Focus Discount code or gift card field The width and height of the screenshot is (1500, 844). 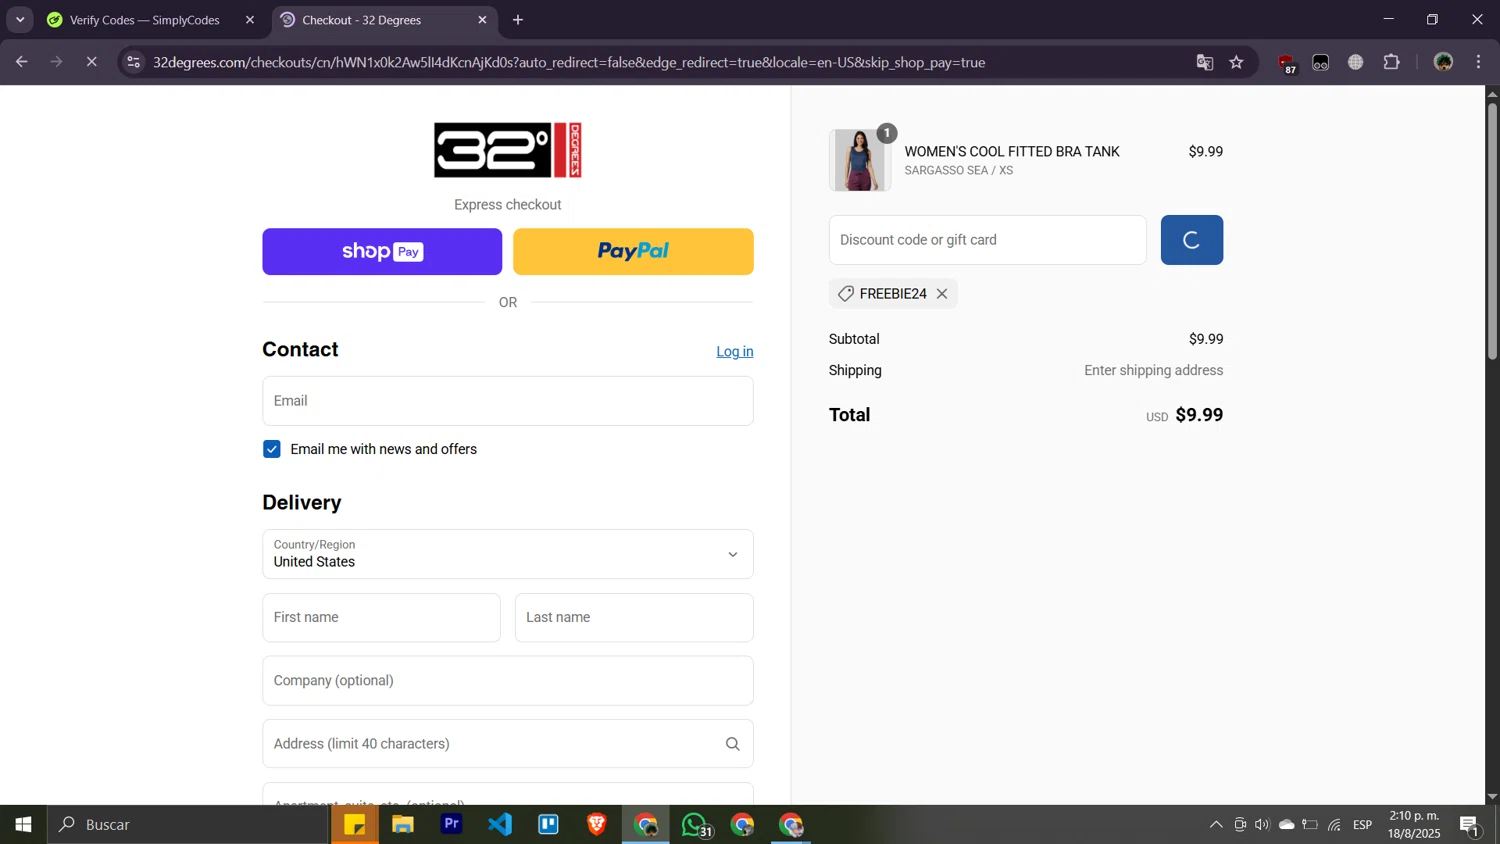(x=988, y=240)
